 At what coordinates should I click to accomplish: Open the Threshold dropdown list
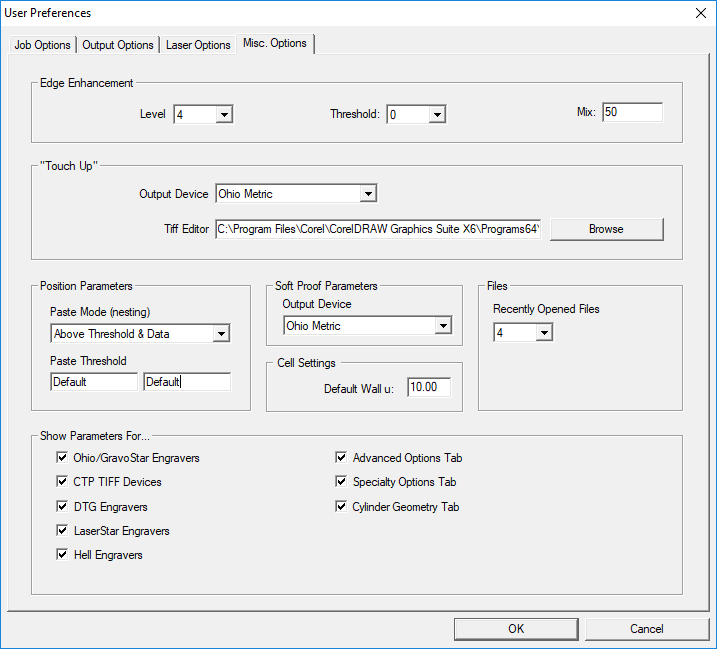pyautogui.click(x=436, y=115)
